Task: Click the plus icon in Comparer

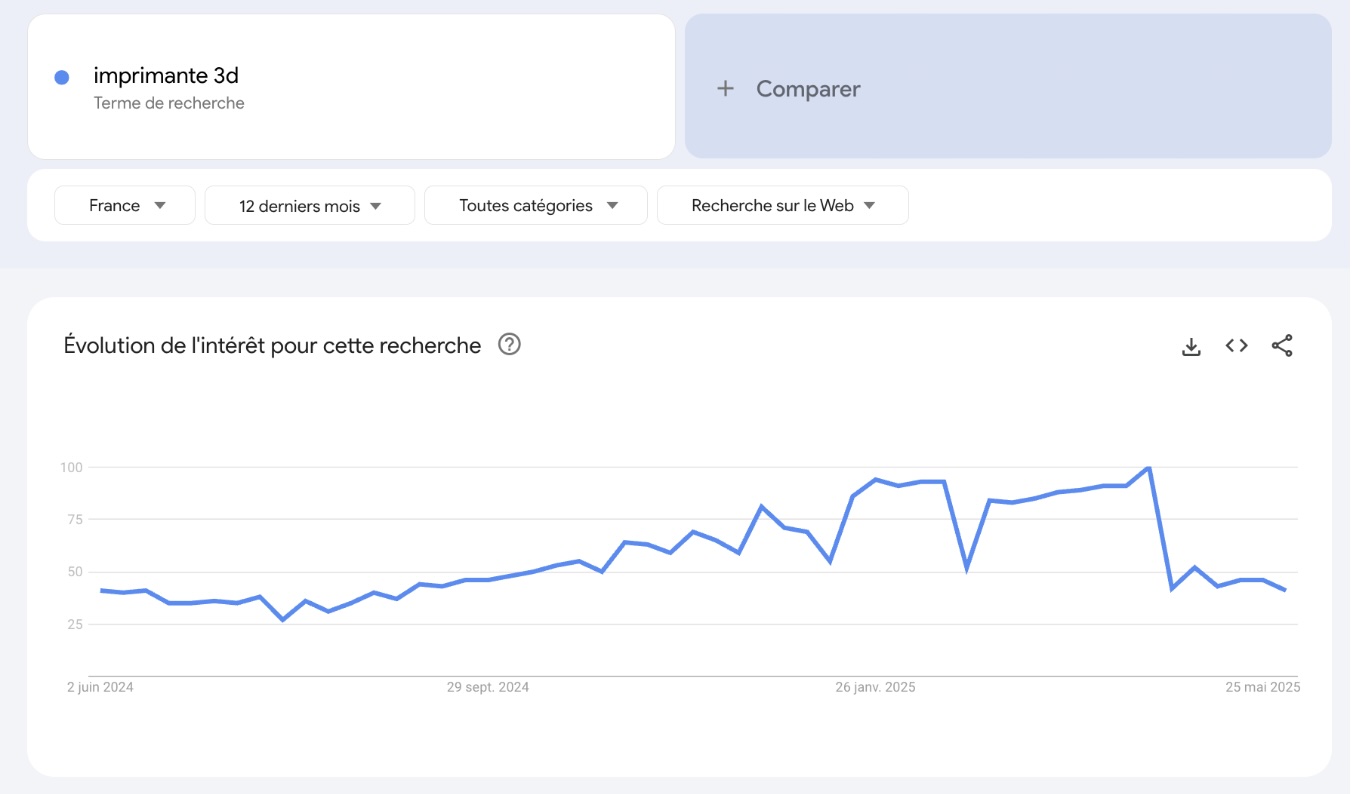Action: 726,88
